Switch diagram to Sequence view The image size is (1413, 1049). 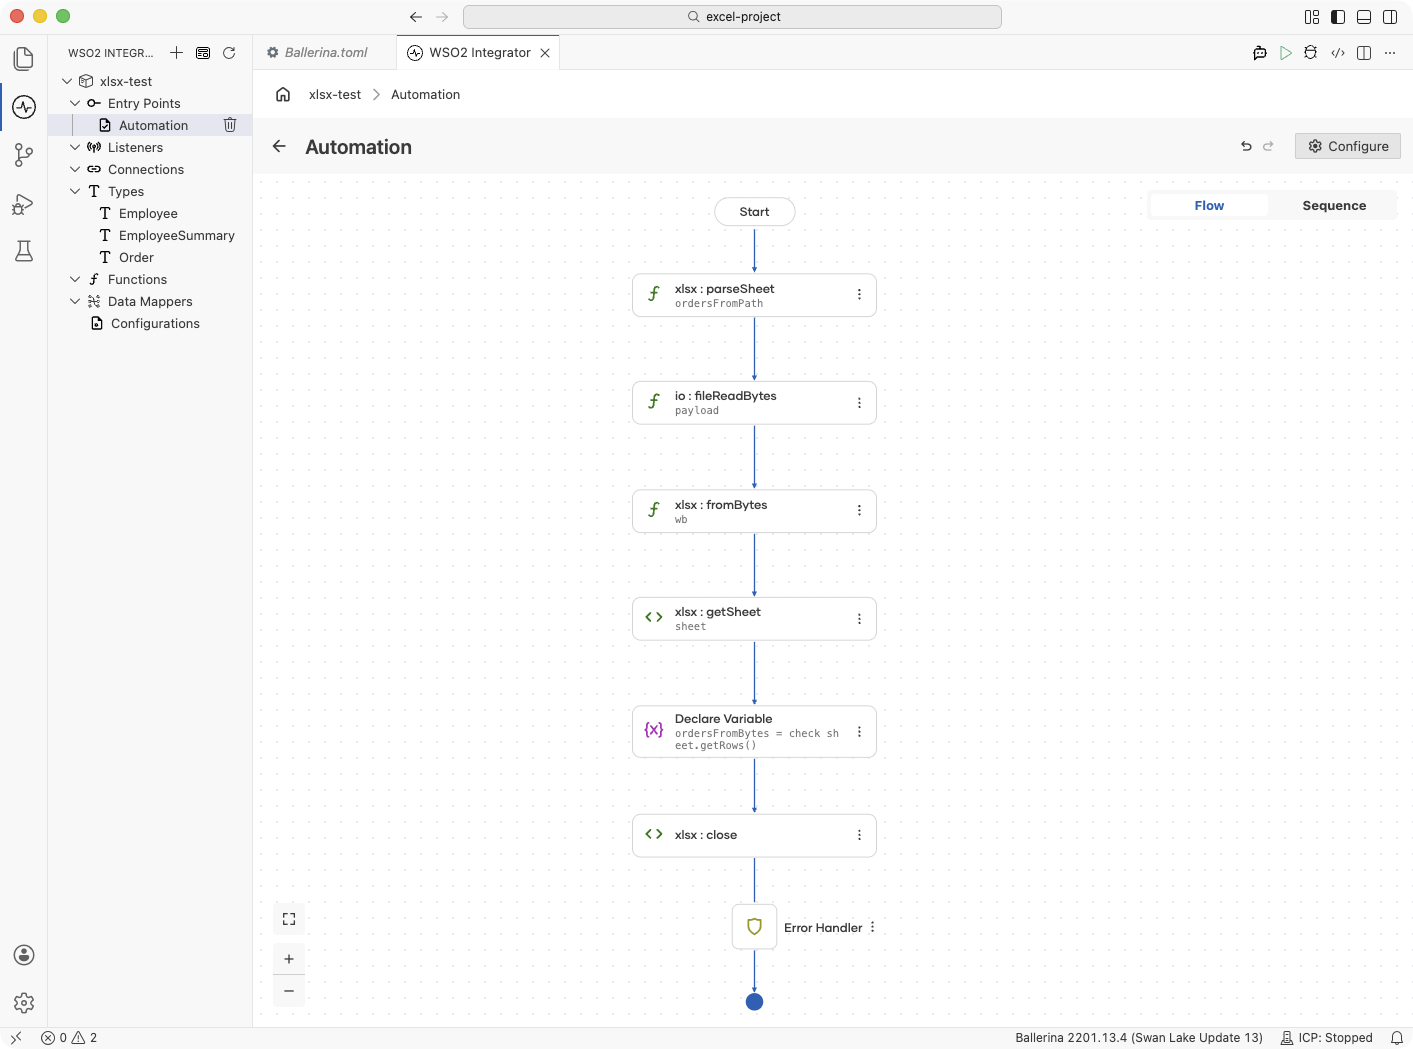[x=1334, y=206]
